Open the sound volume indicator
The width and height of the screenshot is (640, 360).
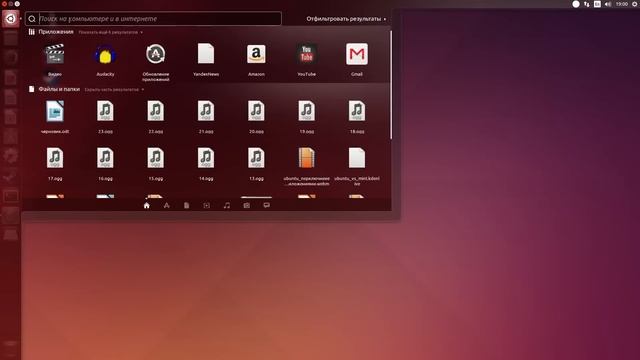tap(608, 4)
